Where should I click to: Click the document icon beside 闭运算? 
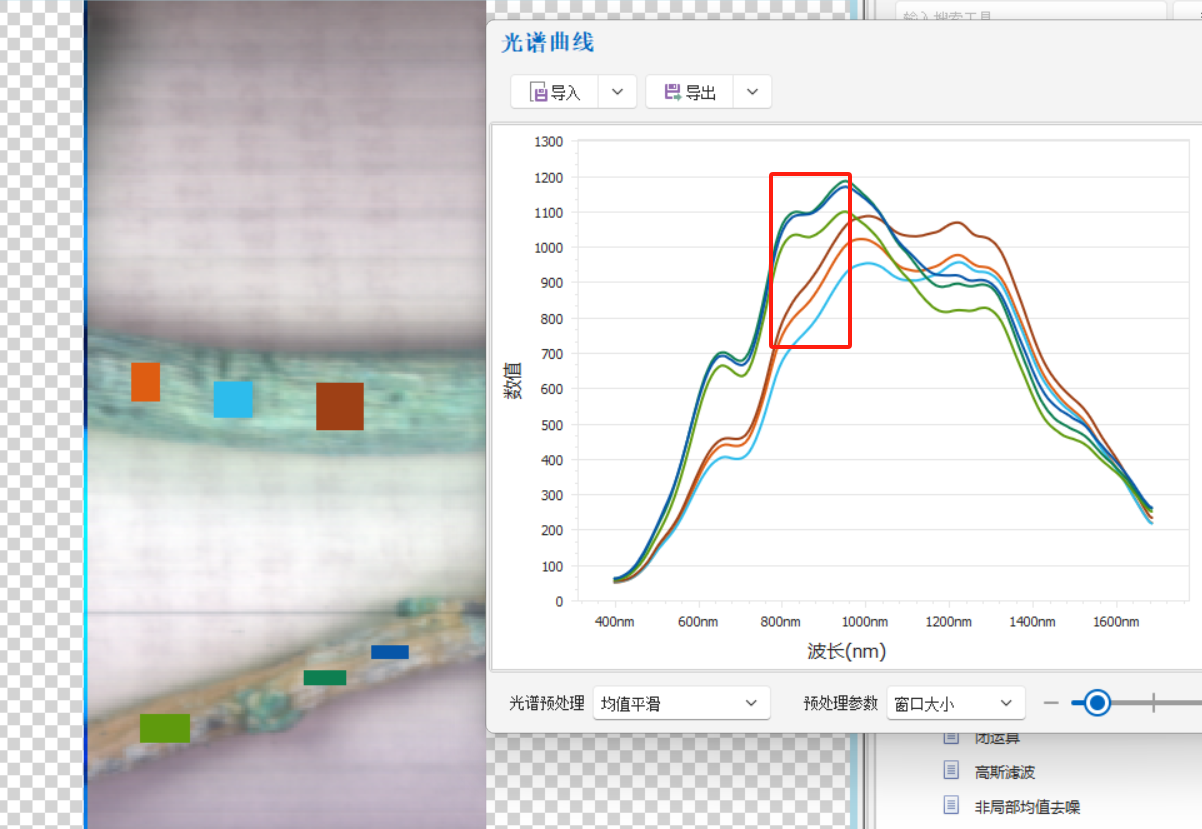tap(952, 738)
